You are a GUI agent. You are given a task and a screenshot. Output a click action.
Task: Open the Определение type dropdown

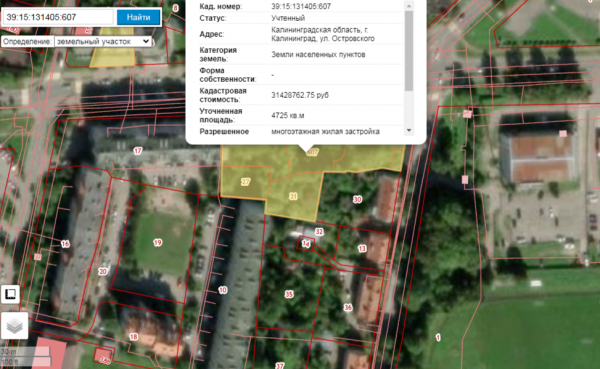point(103,41)
